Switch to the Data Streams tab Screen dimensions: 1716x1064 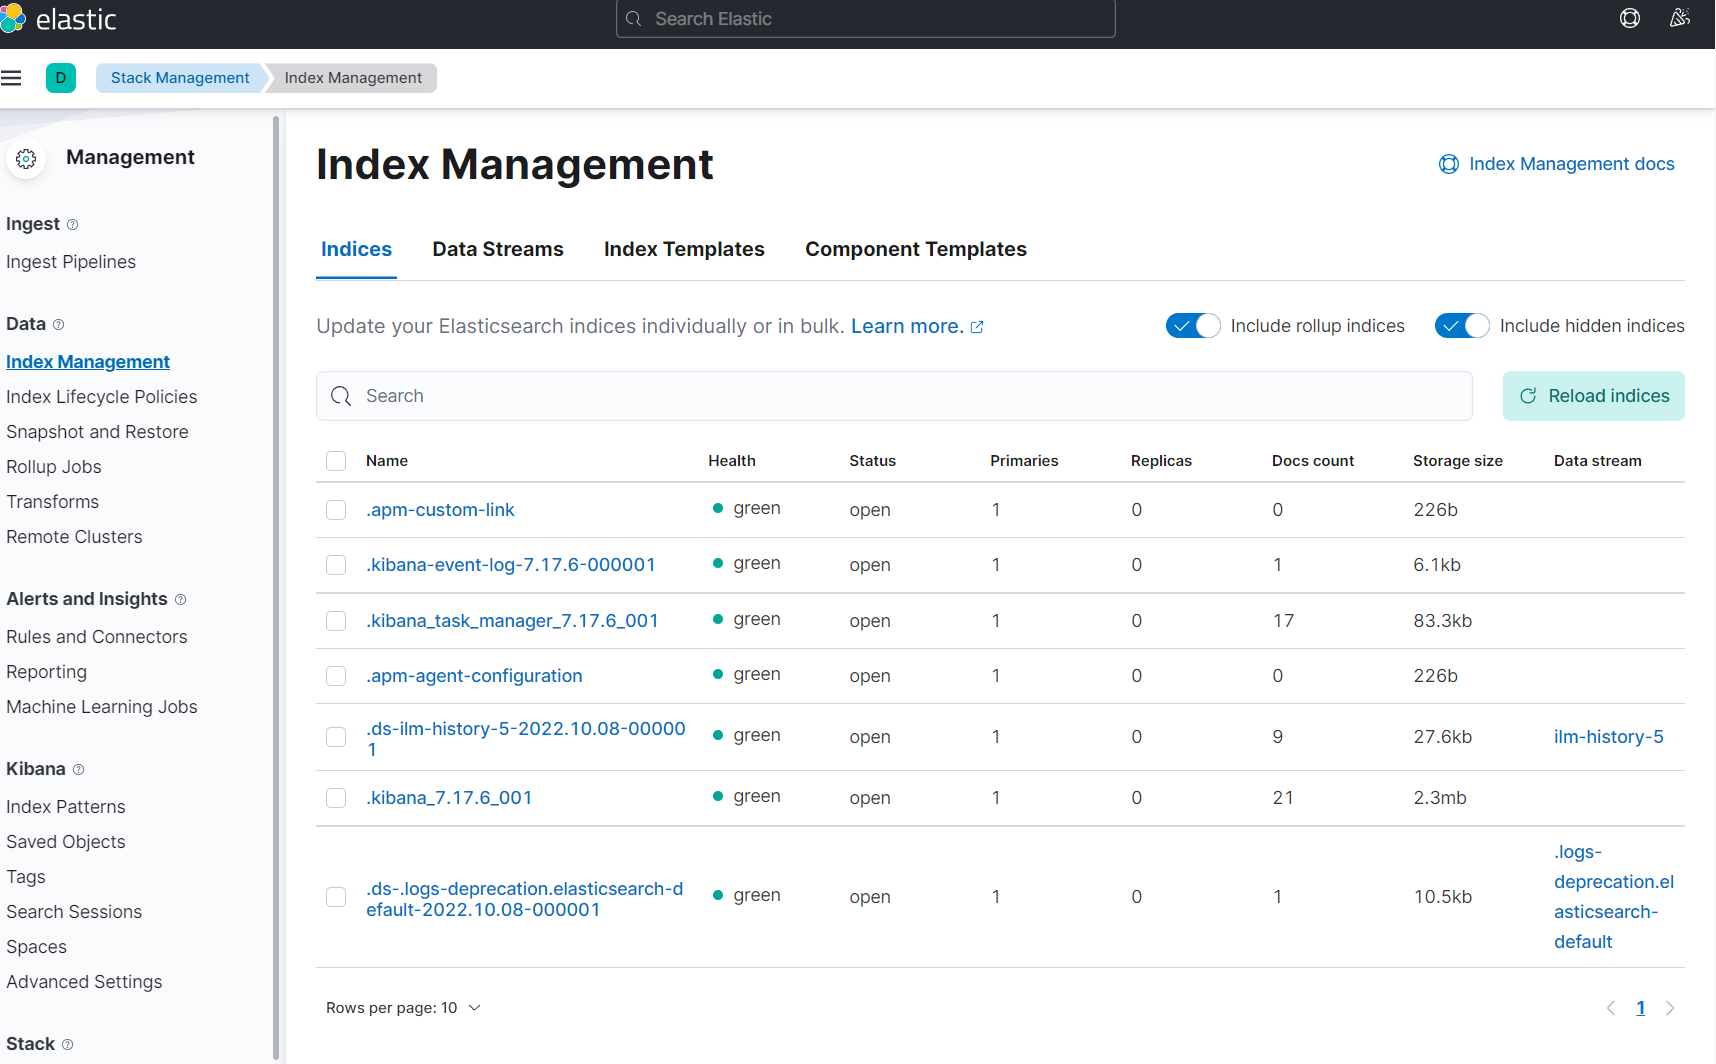[498, 249]
